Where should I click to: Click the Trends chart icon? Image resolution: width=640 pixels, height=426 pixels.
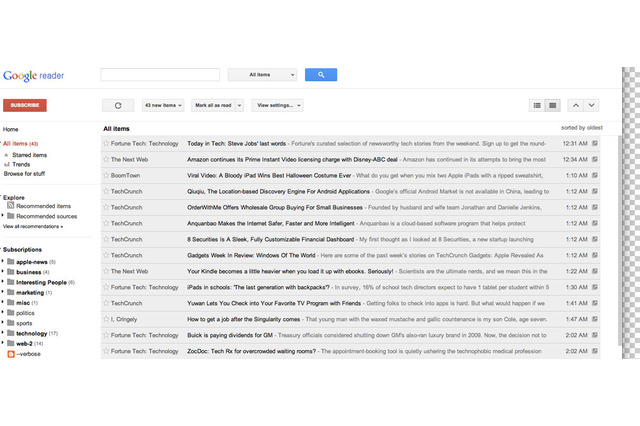7,164
